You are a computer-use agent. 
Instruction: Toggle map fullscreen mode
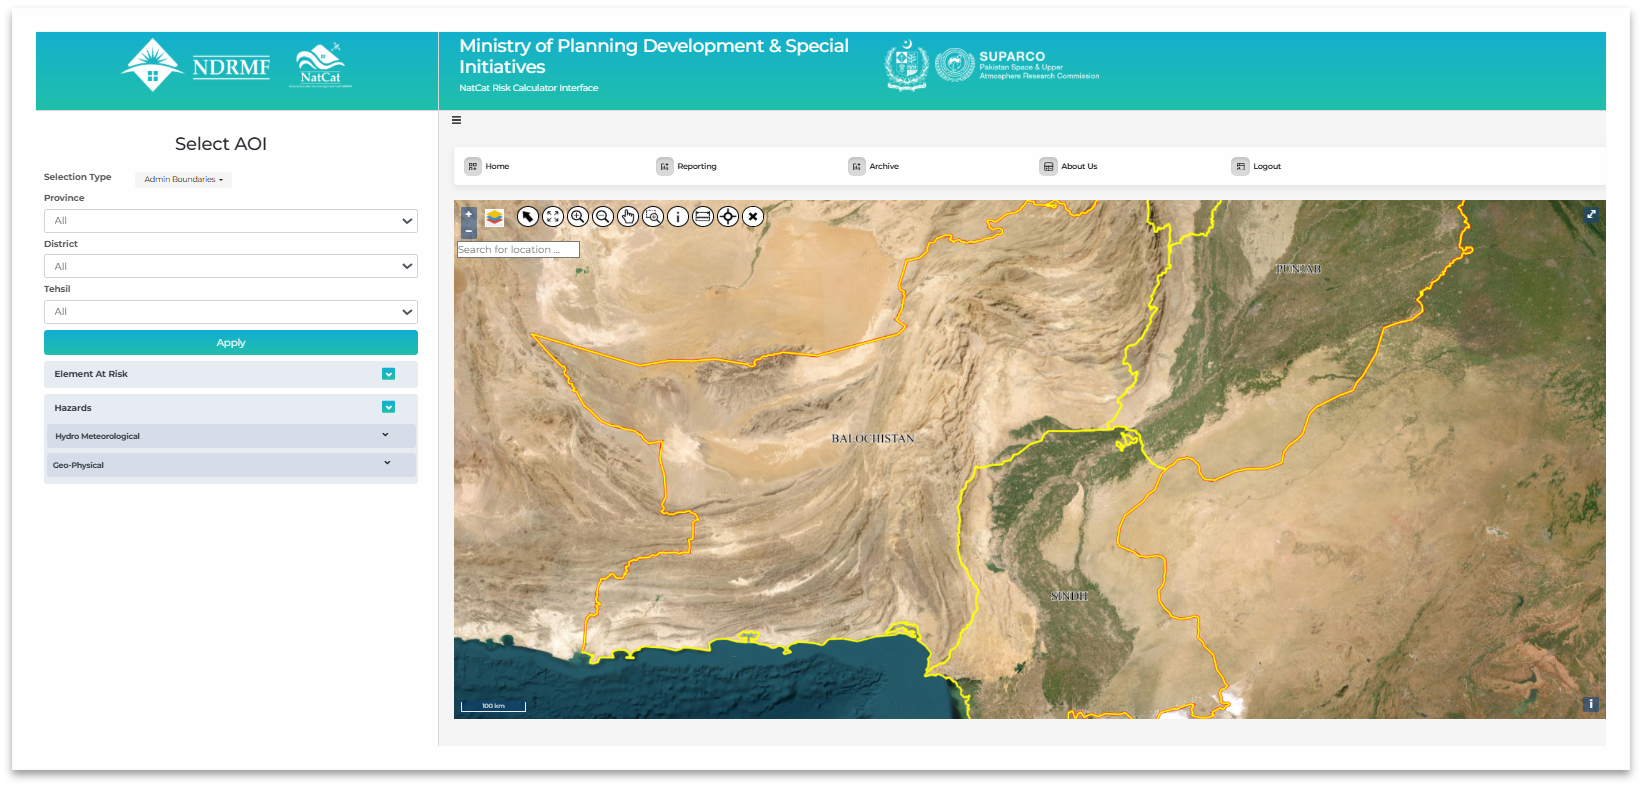pyautogui.click(x=1591, y=215)
